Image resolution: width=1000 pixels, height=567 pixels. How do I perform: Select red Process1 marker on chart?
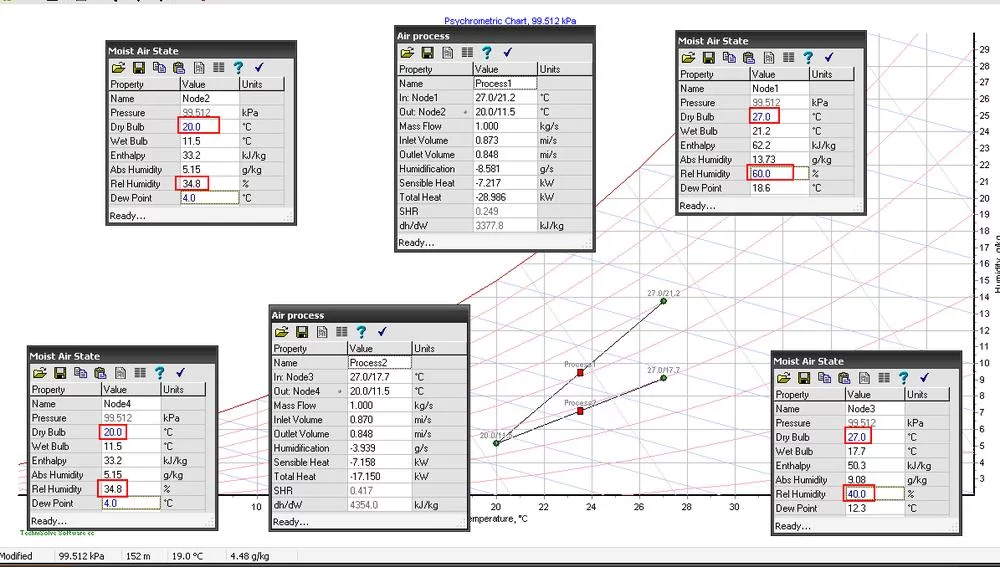(x=580, y=372)
